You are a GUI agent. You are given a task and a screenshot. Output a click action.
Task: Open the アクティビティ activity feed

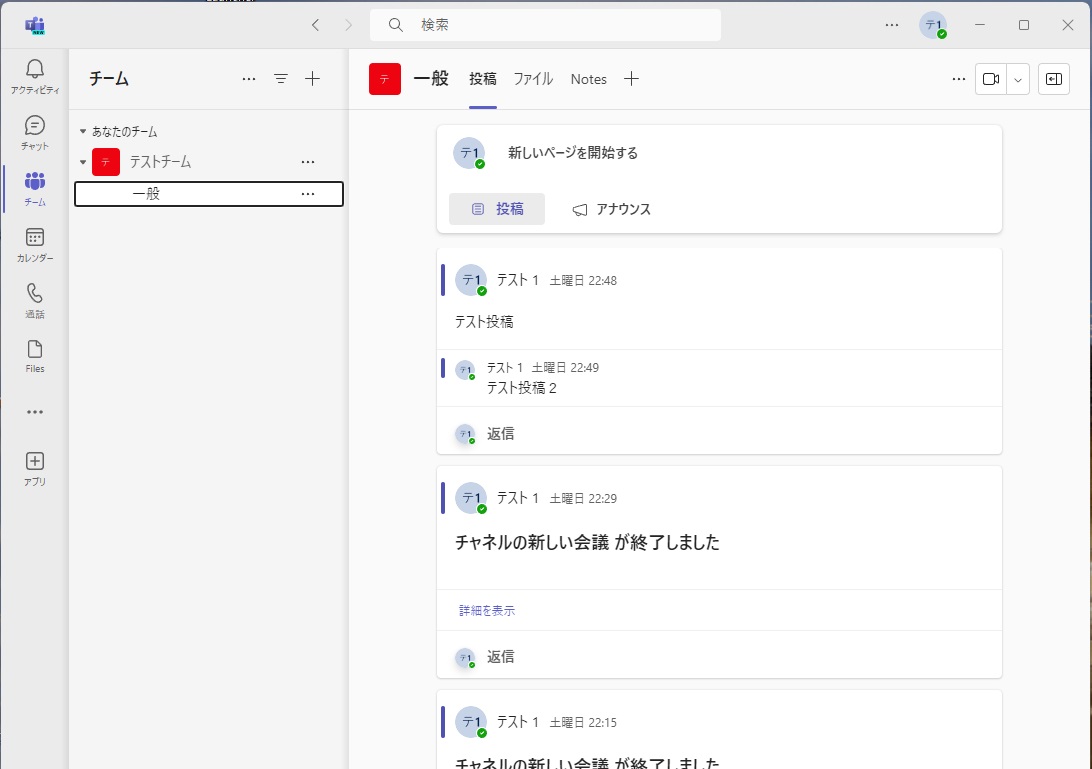(x=35, y=77)
